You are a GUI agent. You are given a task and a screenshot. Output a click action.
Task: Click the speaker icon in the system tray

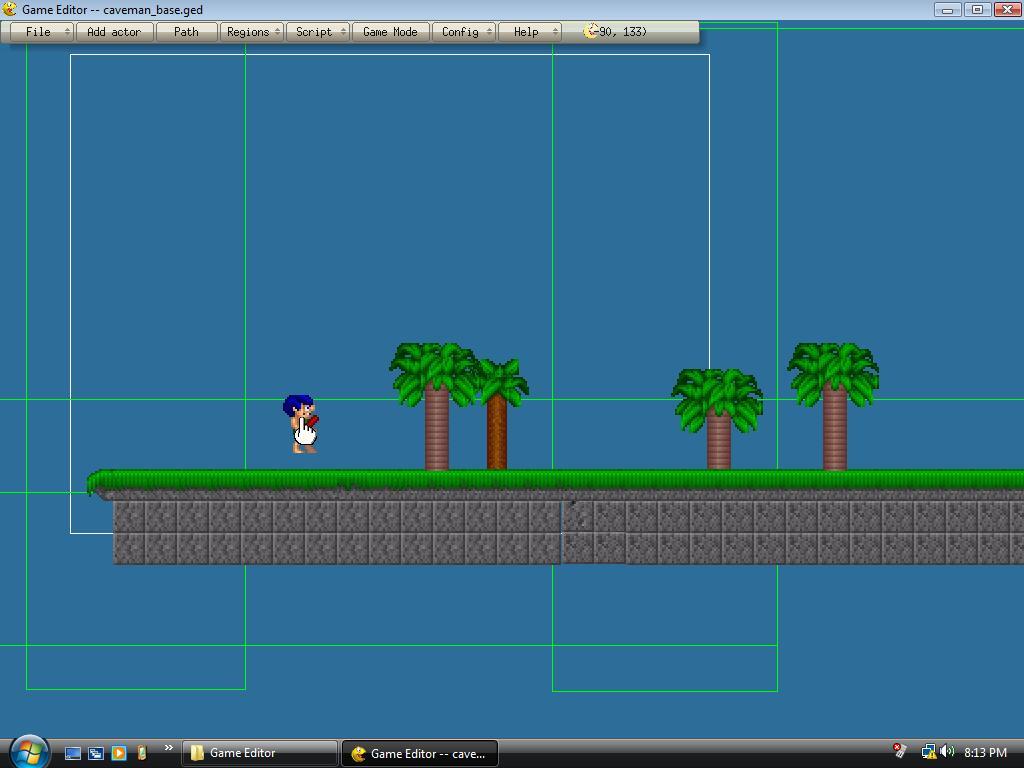[x=946, y=751]
